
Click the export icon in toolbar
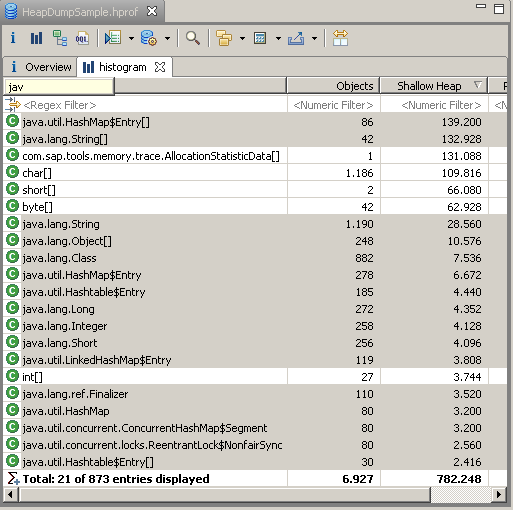(296, 38)
